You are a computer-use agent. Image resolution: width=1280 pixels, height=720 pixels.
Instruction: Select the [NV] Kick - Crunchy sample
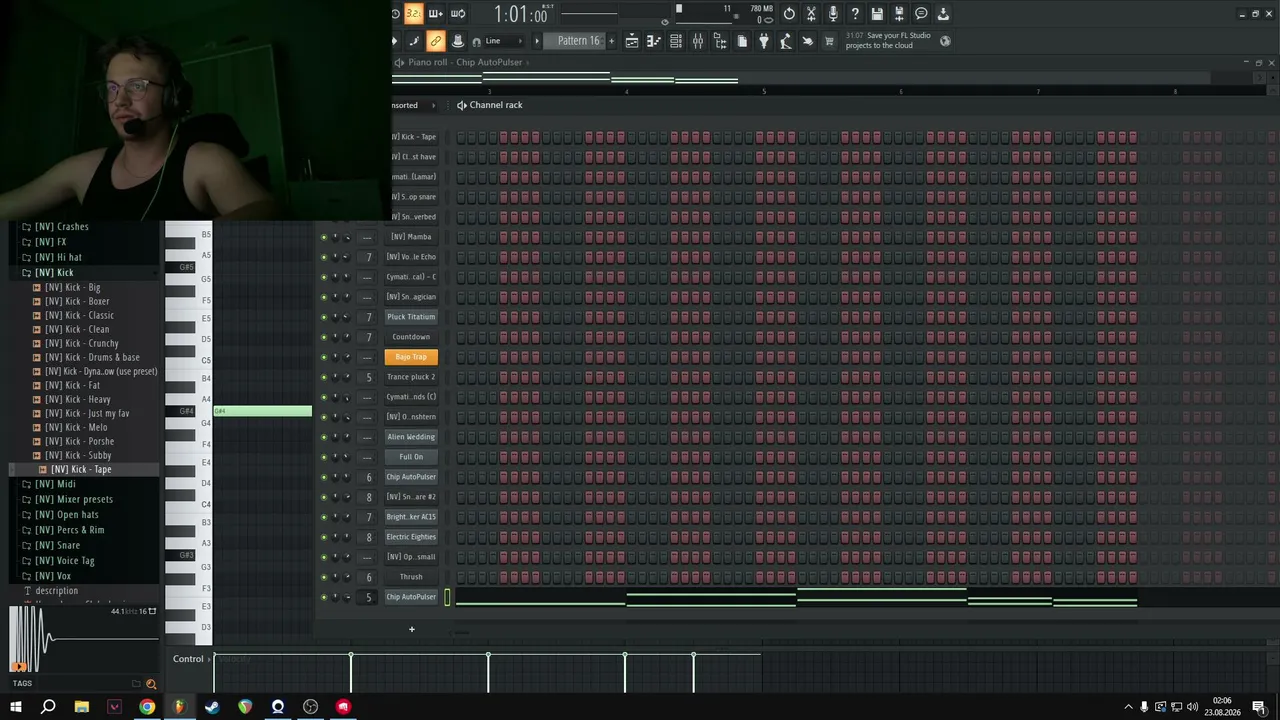point(81,343)
